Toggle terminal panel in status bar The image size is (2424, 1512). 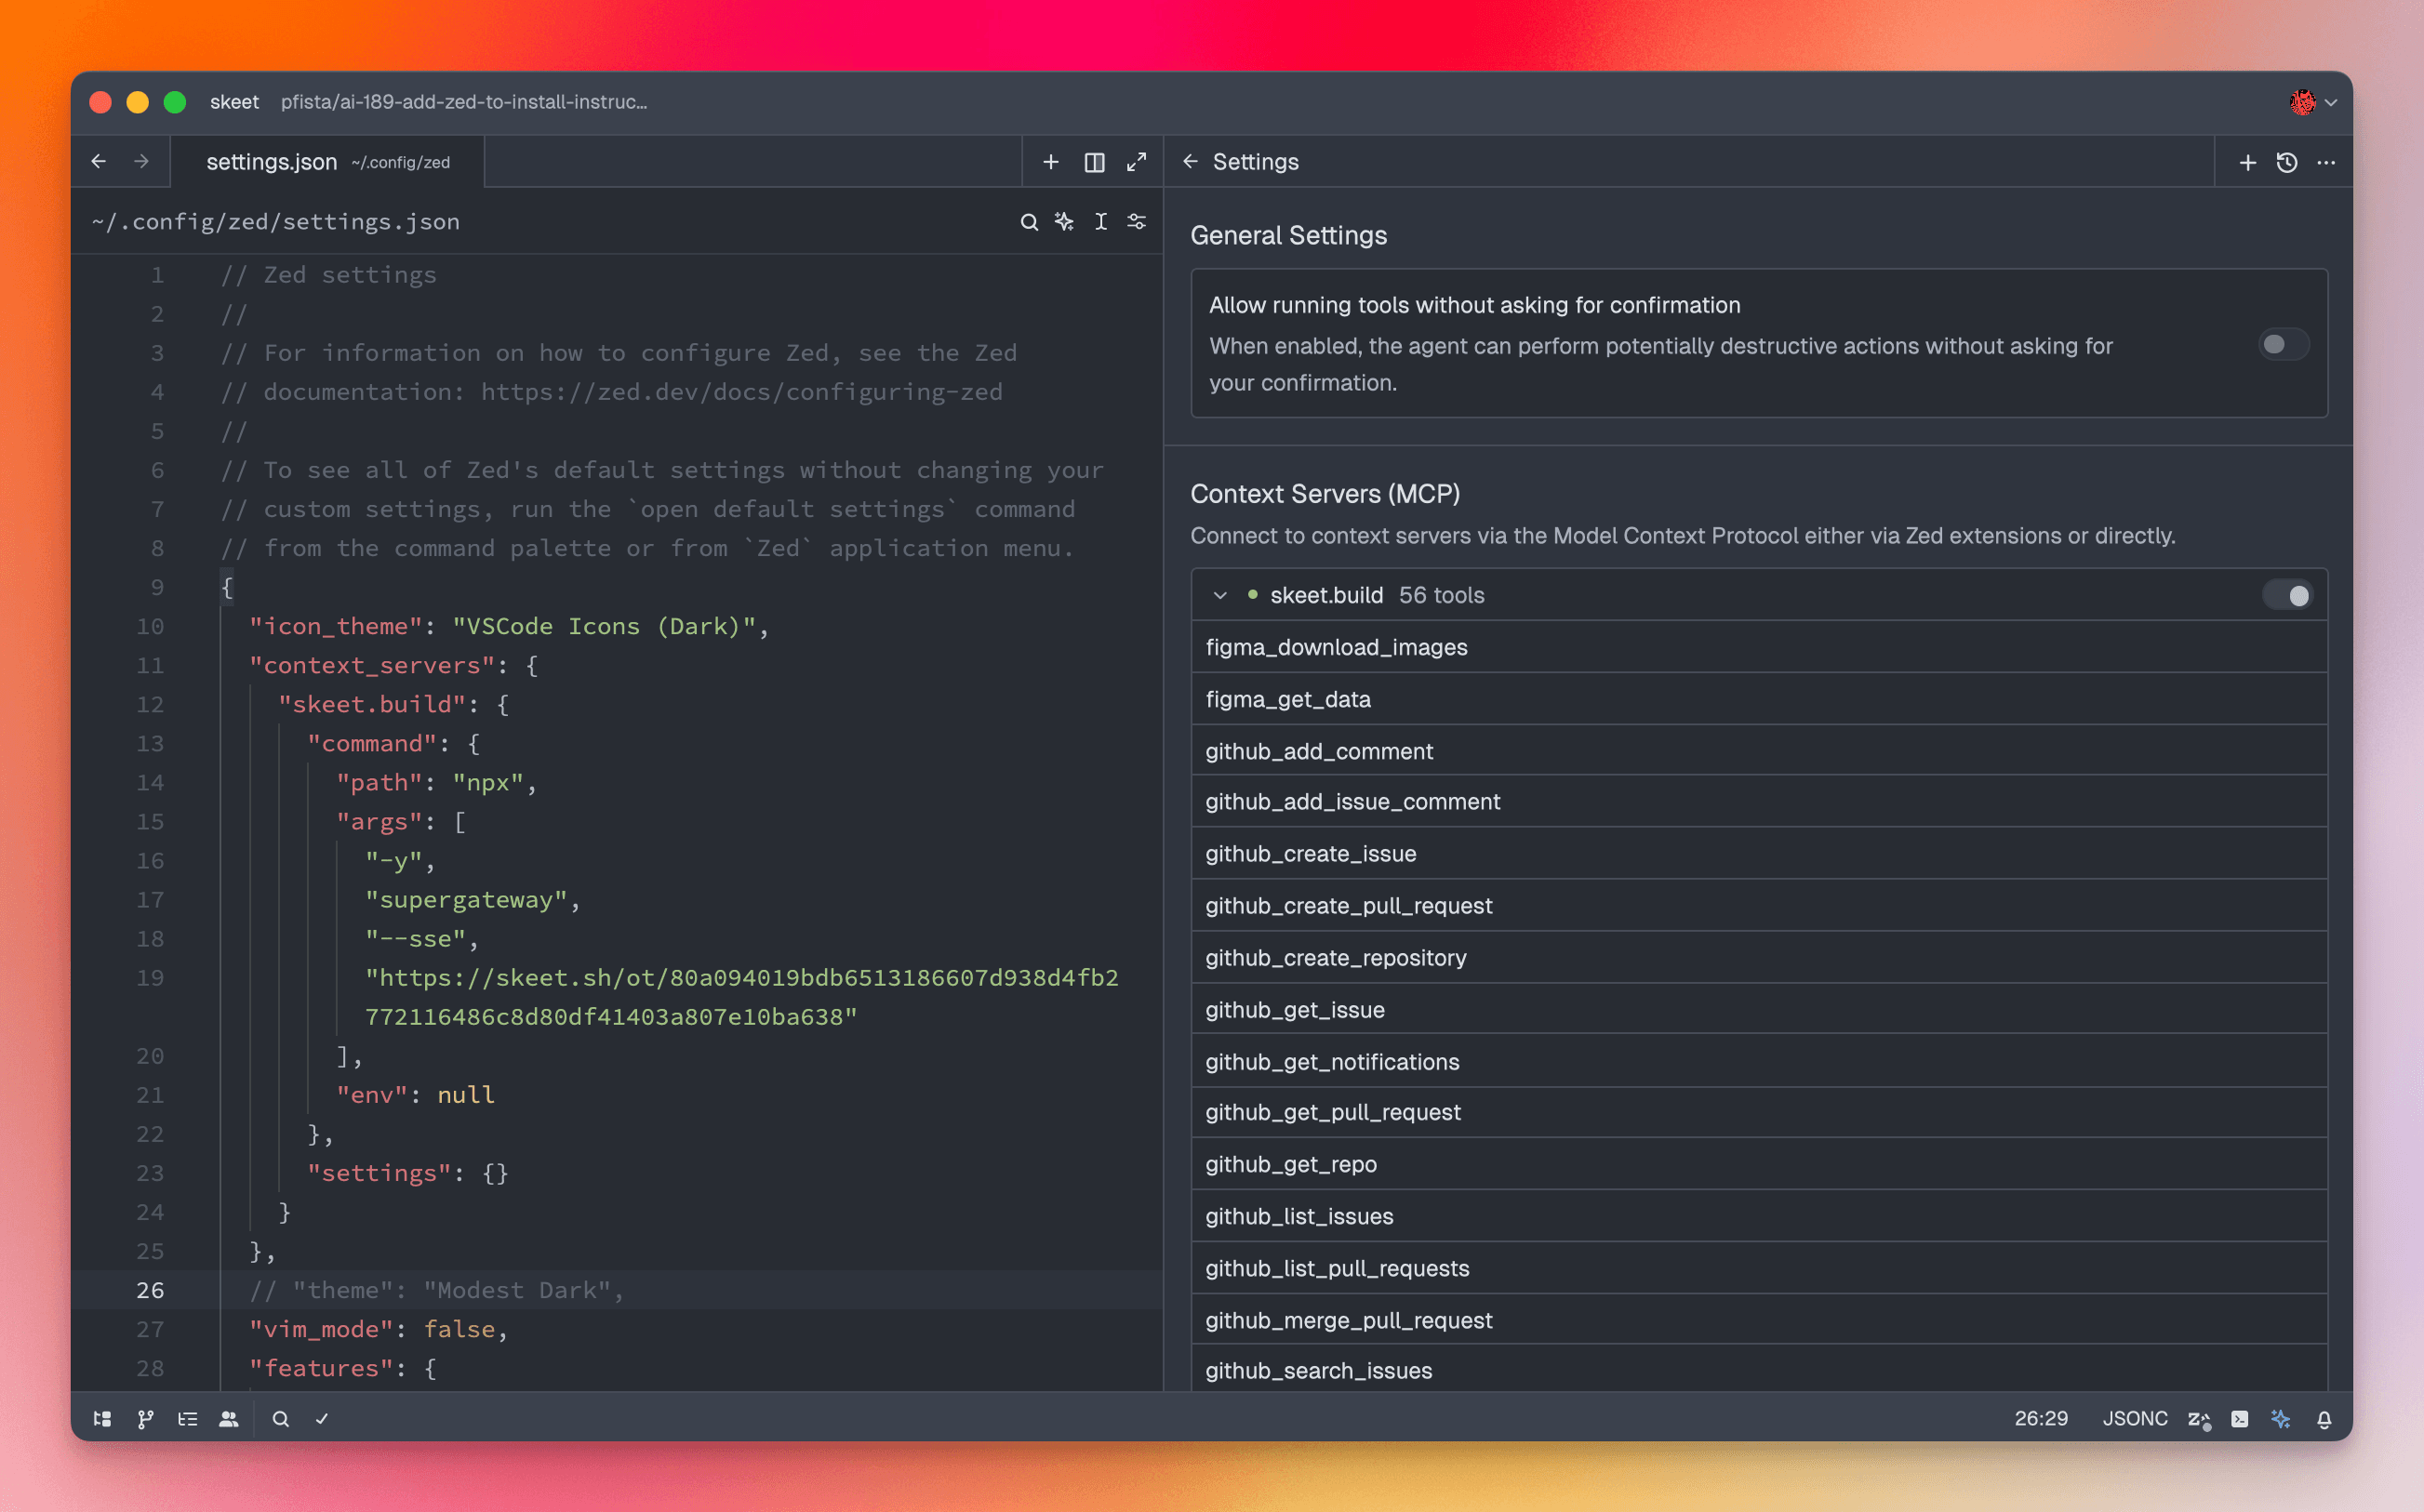click(2240, 1419)
